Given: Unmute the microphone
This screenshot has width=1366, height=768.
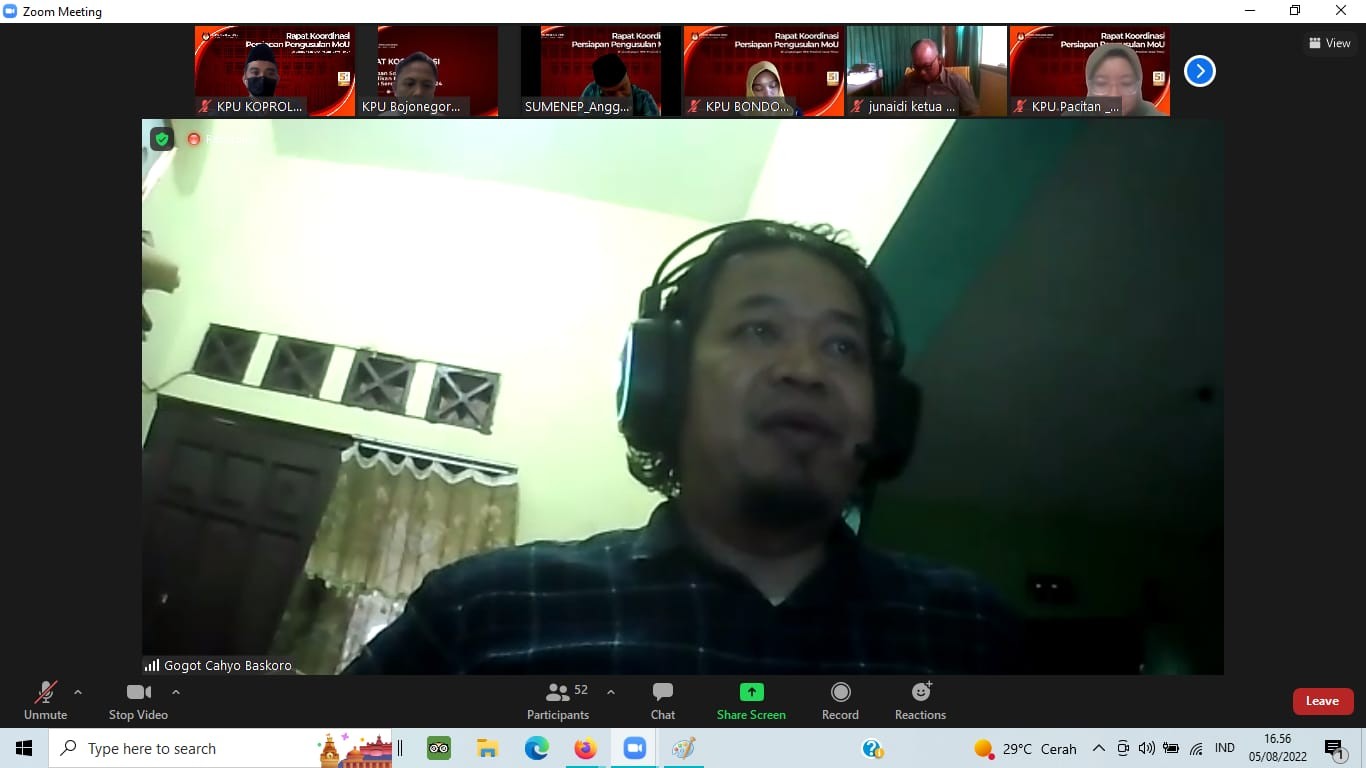Looking at the screenshot, I should 45,701.
